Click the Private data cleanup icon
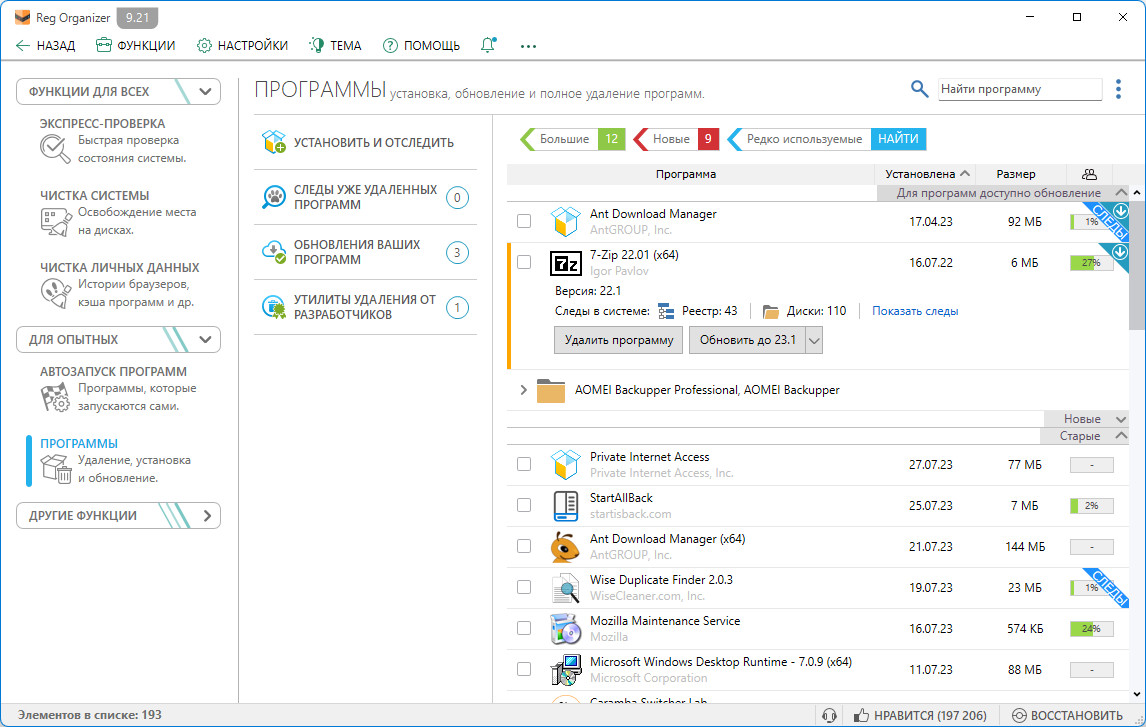This screenshot has width=1146, height=727. pos(56,293)
